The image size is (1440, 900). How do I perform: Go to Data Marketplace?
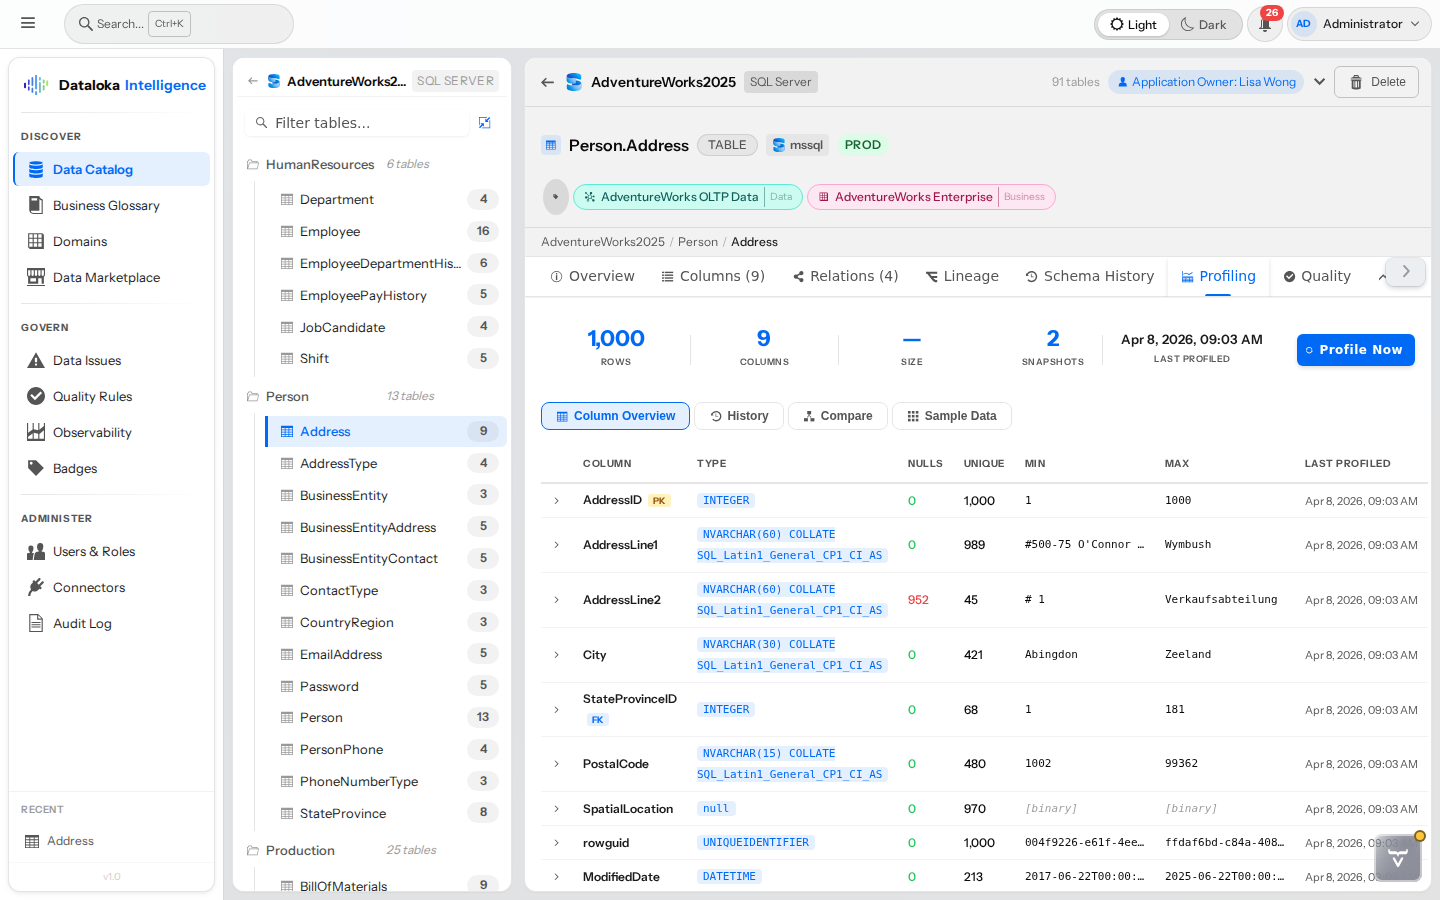[106, 278]
